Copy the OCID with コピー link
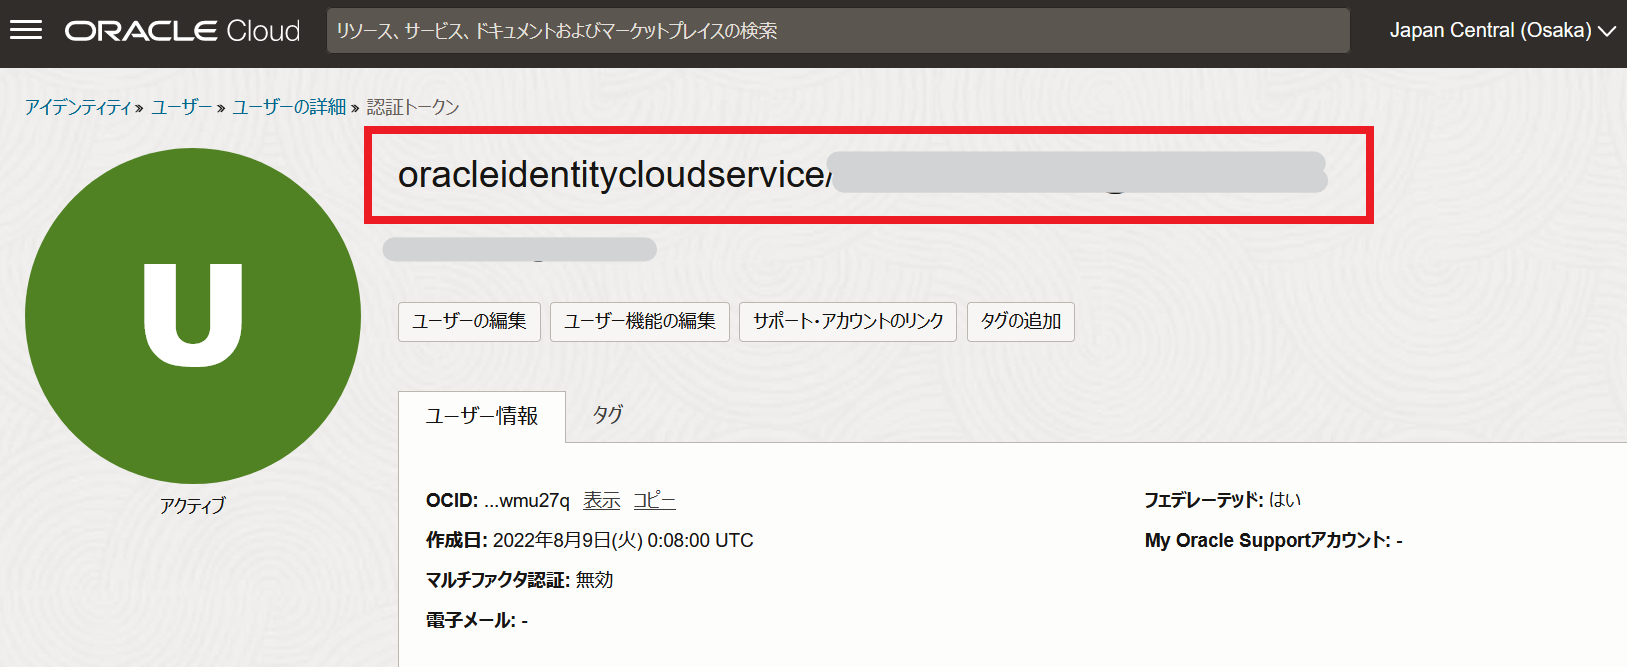The height and width of the screenshot is (667, 1627). point(654,500)
